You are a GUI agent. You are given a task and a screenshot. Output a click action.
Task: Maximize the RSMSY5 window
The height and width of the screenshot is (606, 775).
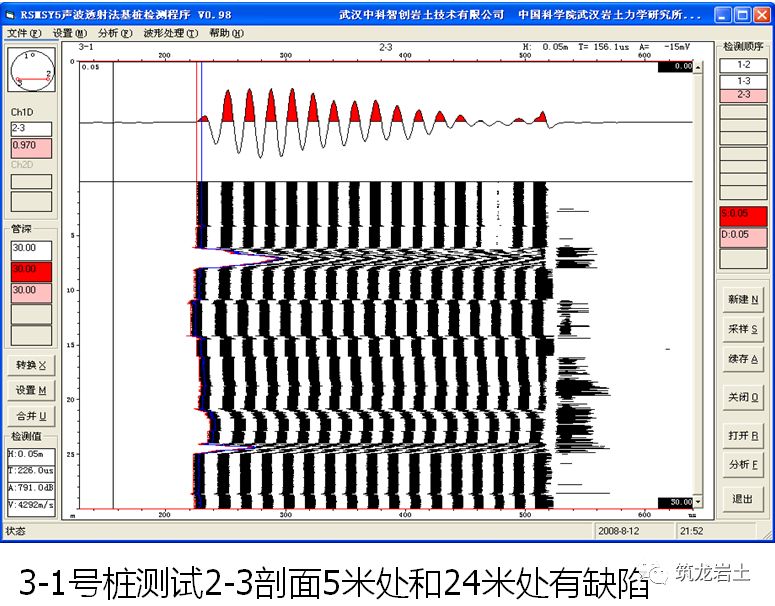pos(742,15)
